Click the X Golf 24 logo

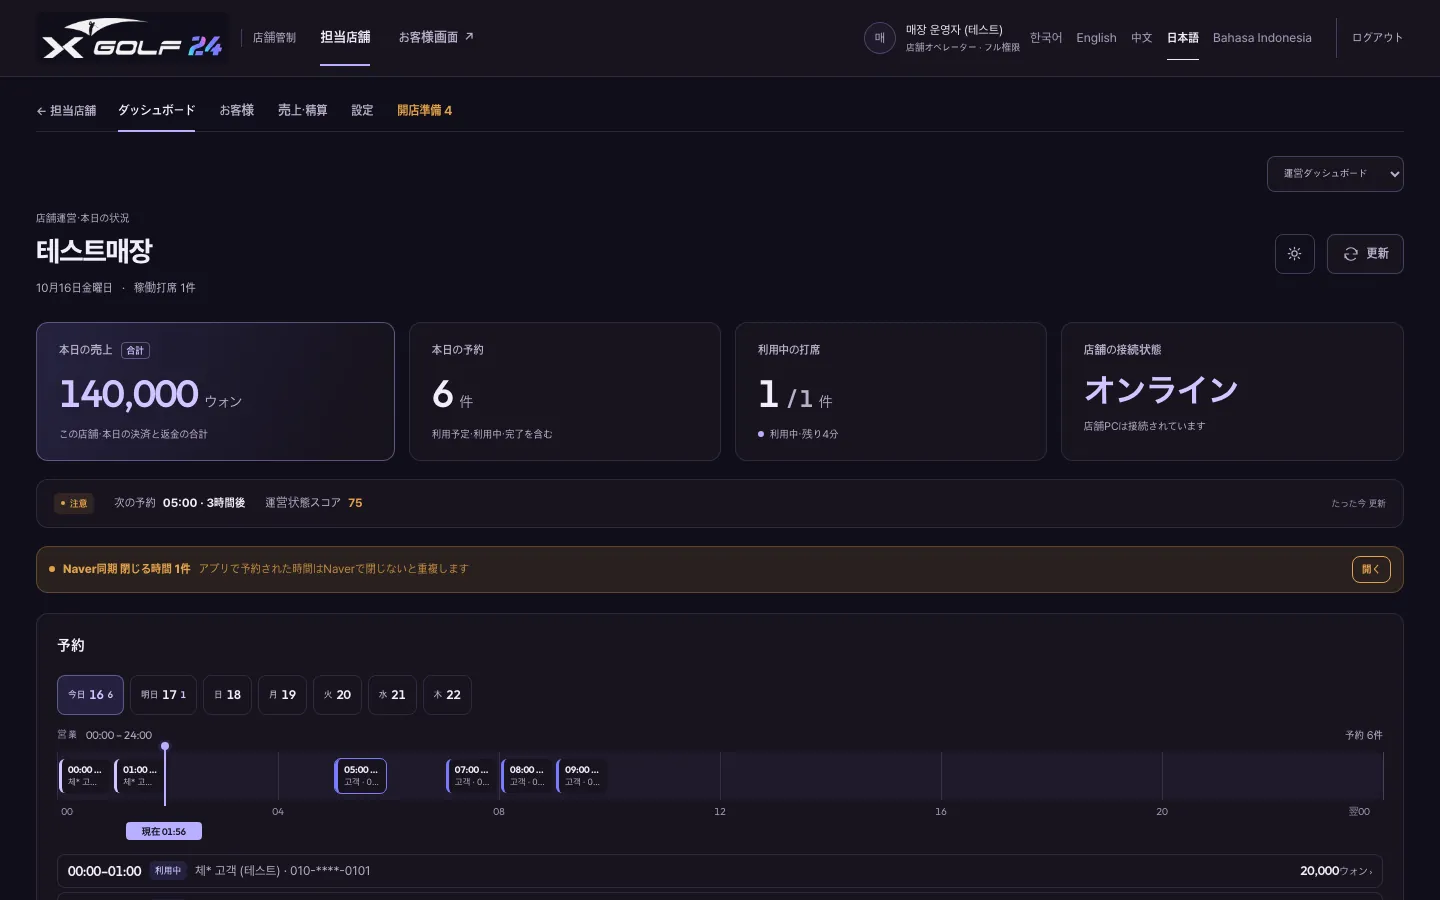[x=132, y=39]
